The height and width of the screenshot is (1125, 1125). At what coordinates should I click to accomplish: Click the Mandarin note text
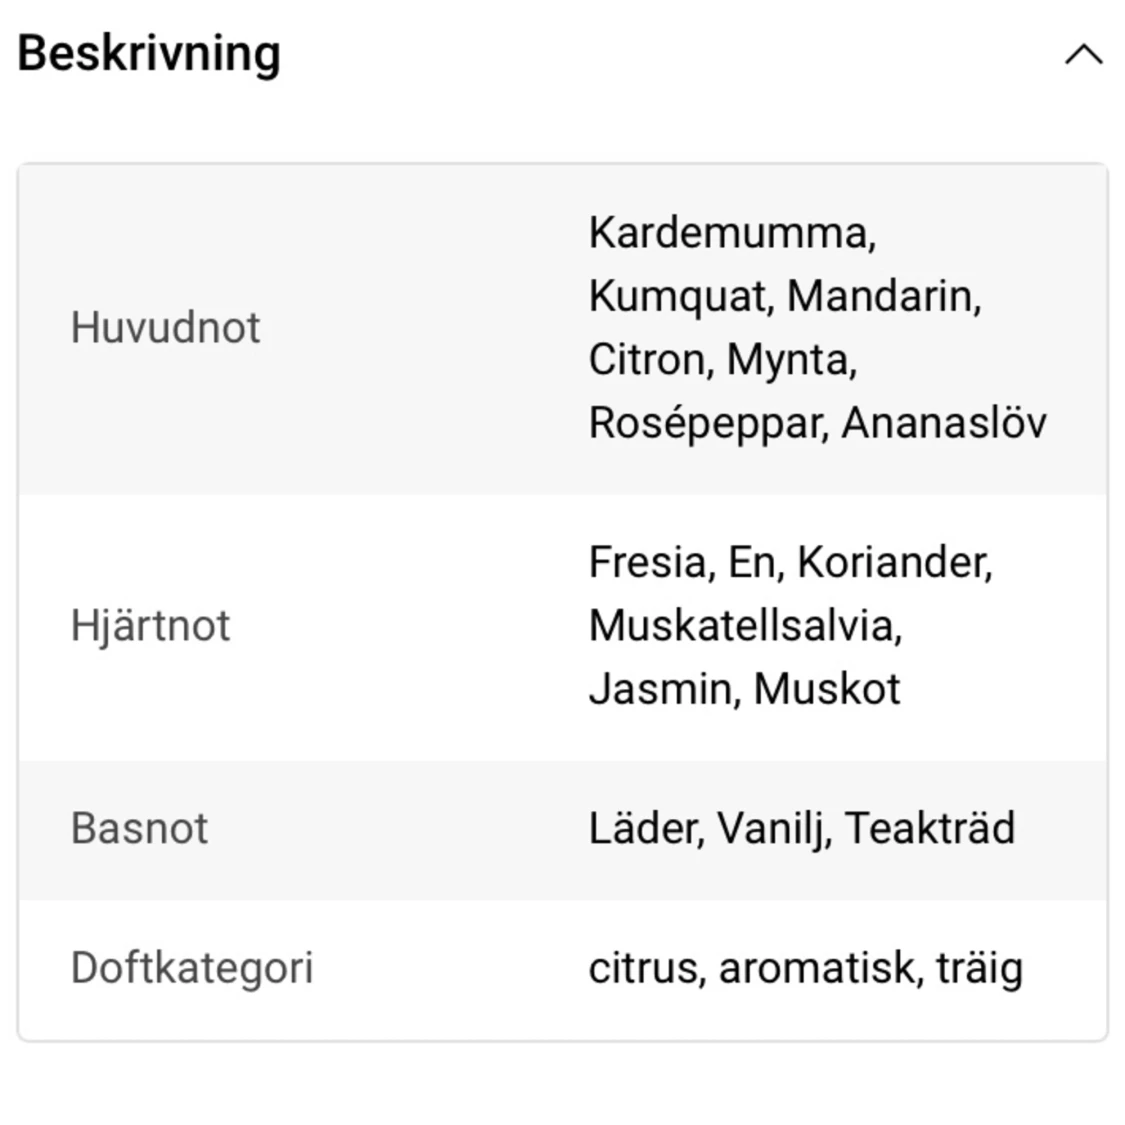[882, 296]
